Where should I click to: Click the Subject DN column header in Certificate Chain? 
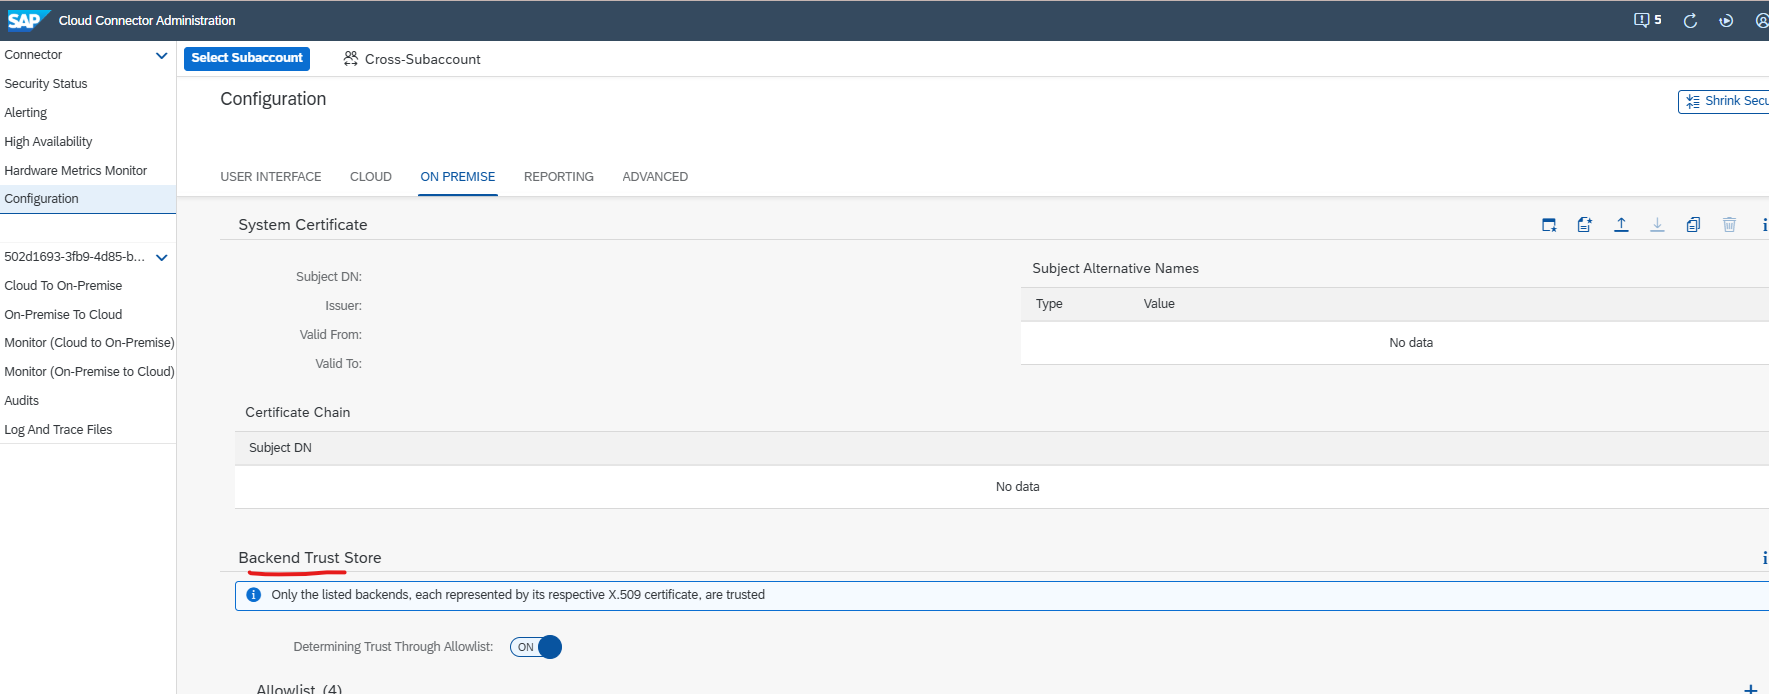click(x=280, y=448)
